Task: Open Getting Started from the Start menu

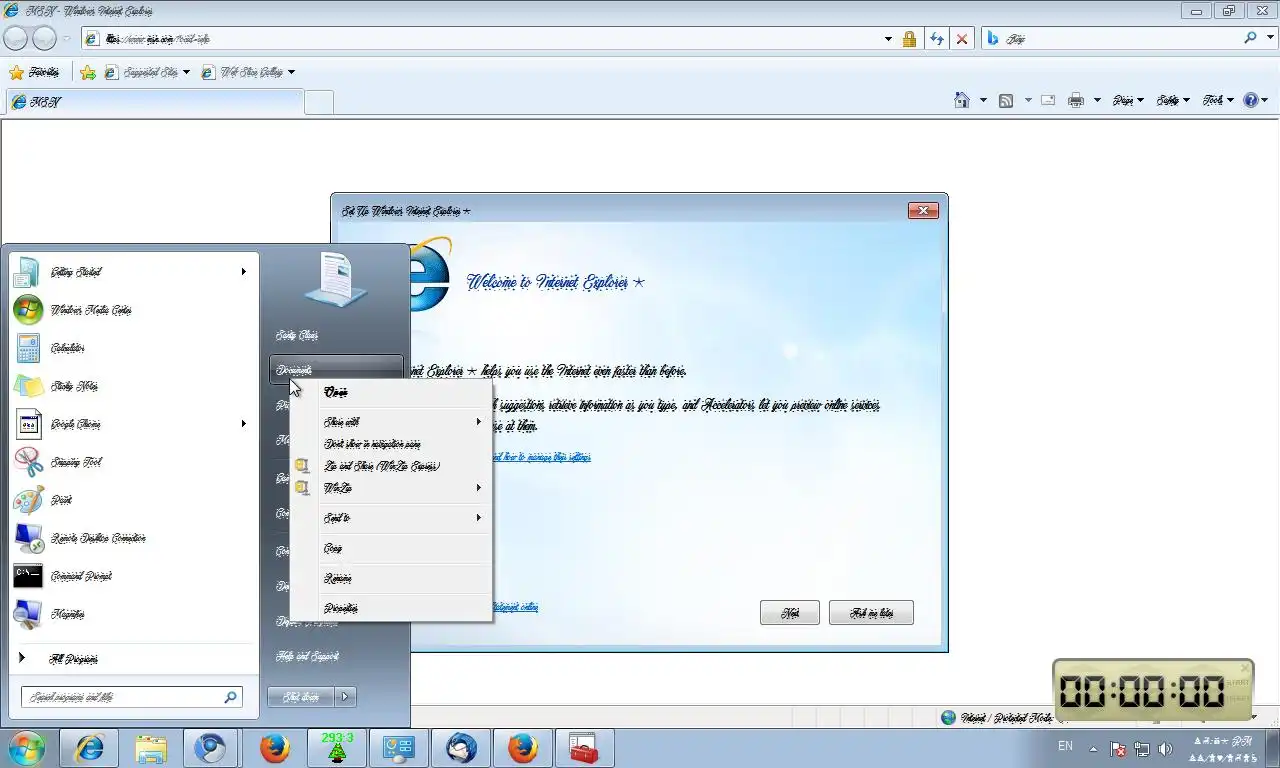Action: [x=130, y=272]
